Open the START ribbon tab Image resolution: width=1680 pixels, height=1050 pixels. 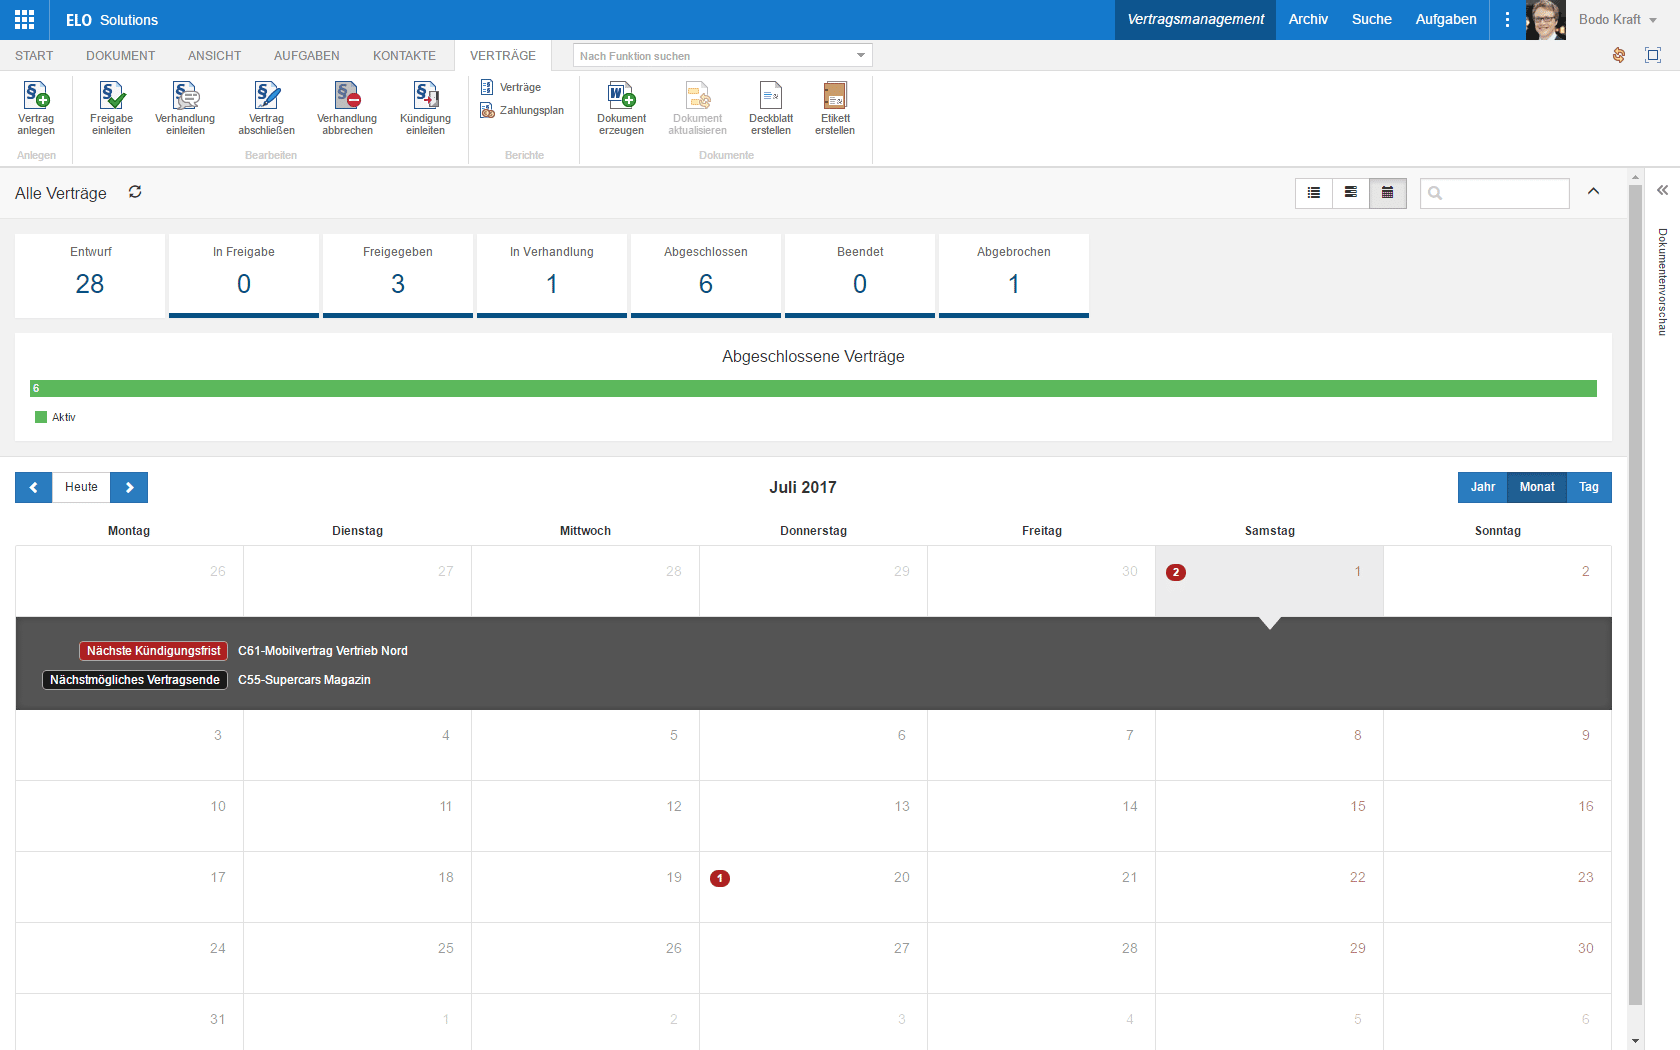[x=34, y=56]
